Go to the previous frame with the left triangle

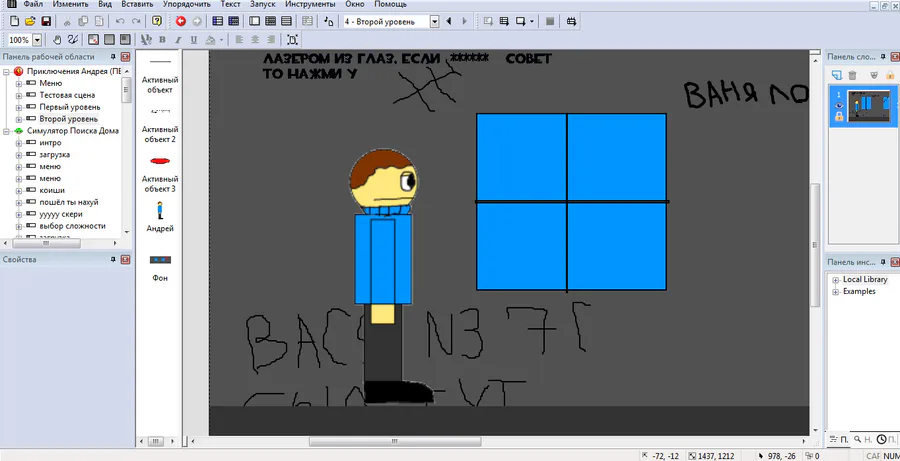point(449,21)
